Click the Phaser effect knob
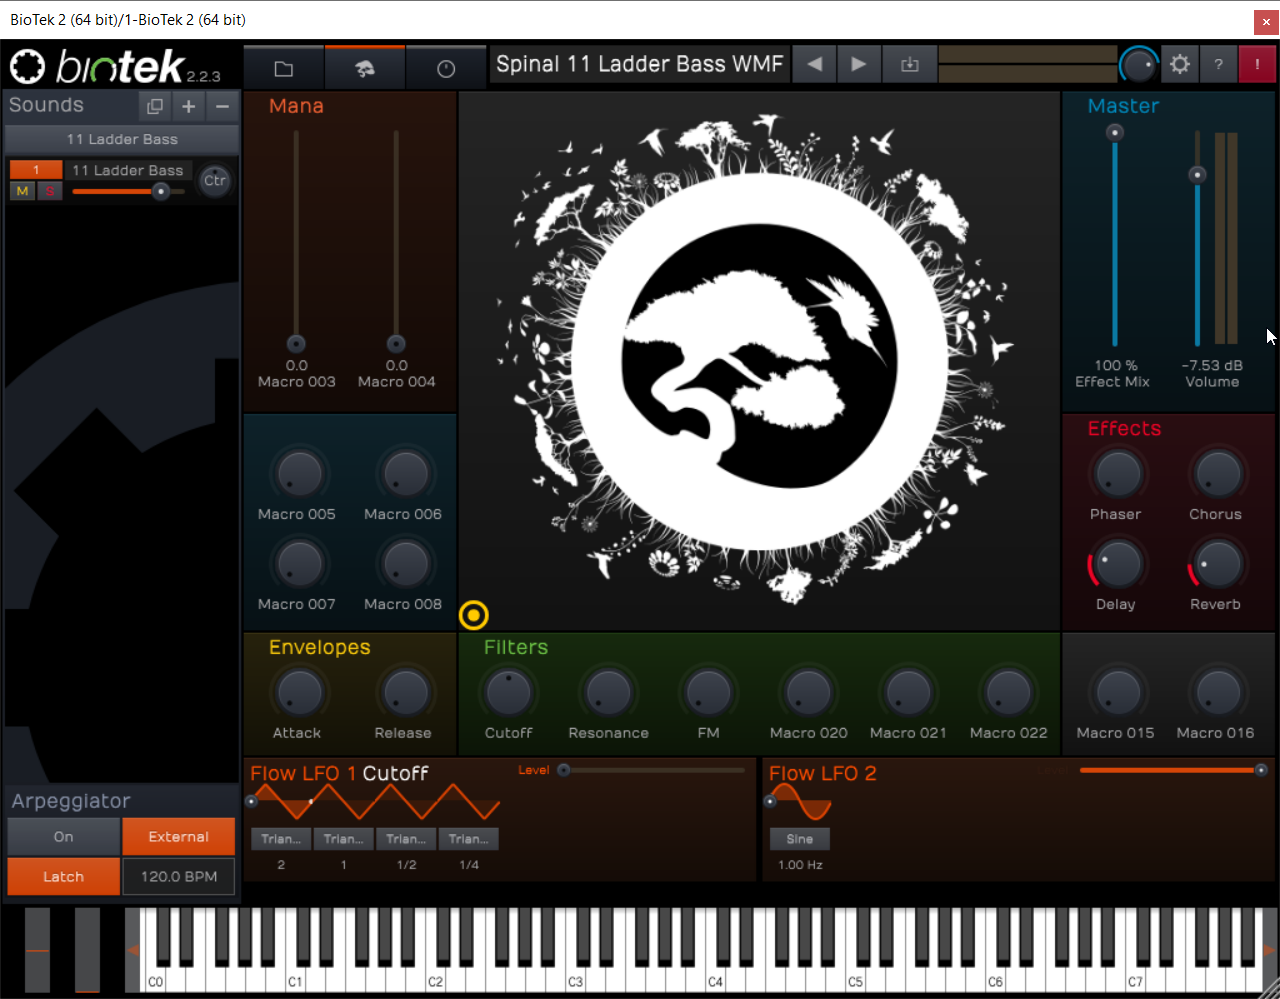The width and height of the screenshot is (1280, 999). coord(1117,473)
